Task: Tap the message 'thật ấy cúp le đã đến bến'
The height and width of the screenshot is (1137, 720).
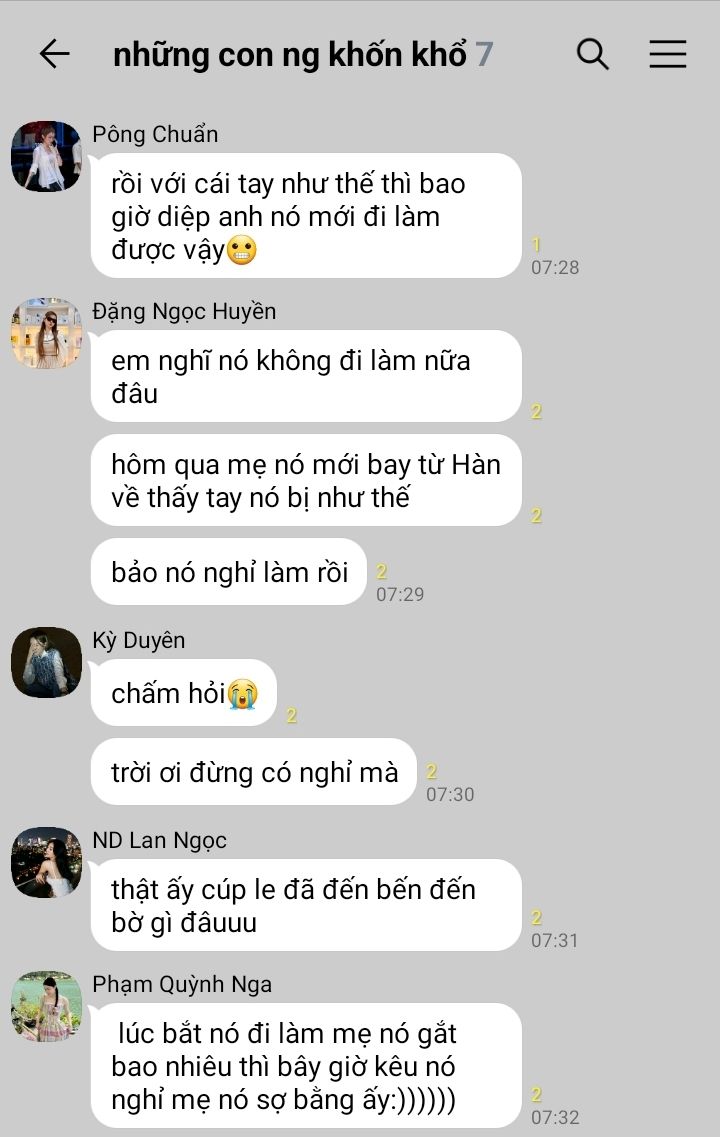Action: (x=306, y=905)
